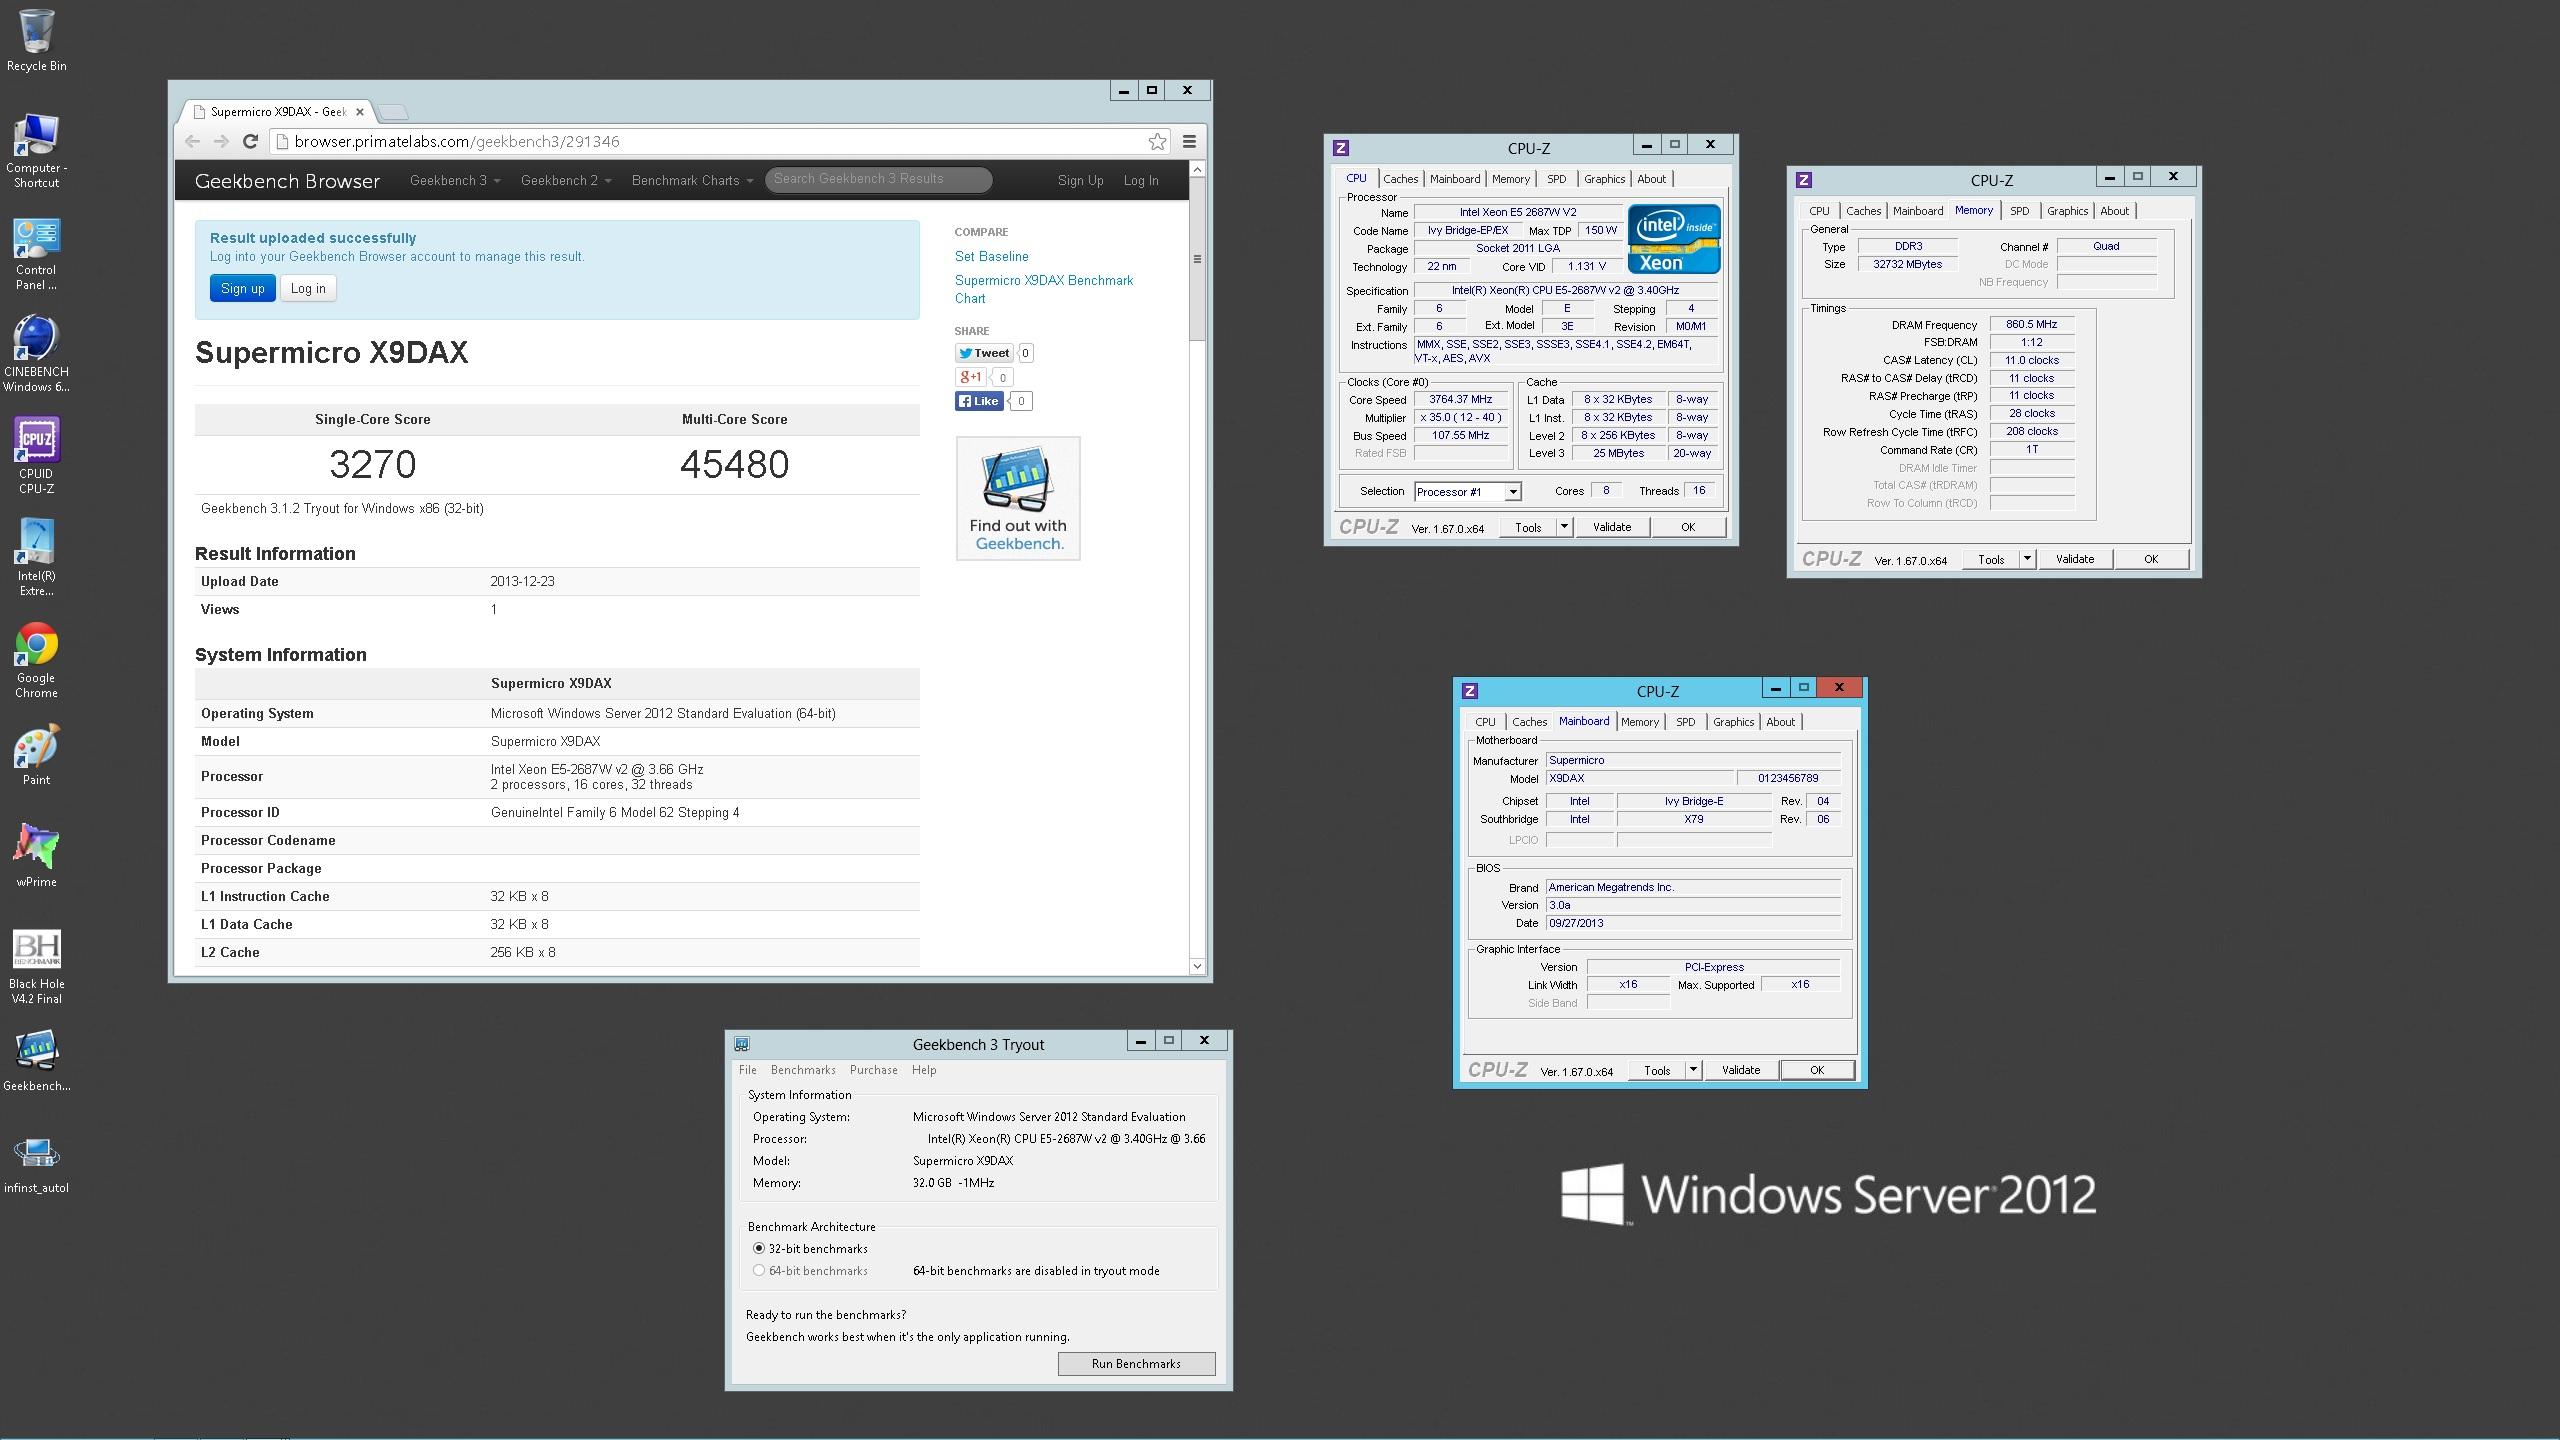Launch the CPUID CPU-Z desktop icon
Image resolution: width=2560 pixels, height=1440 pixels.
36,457
